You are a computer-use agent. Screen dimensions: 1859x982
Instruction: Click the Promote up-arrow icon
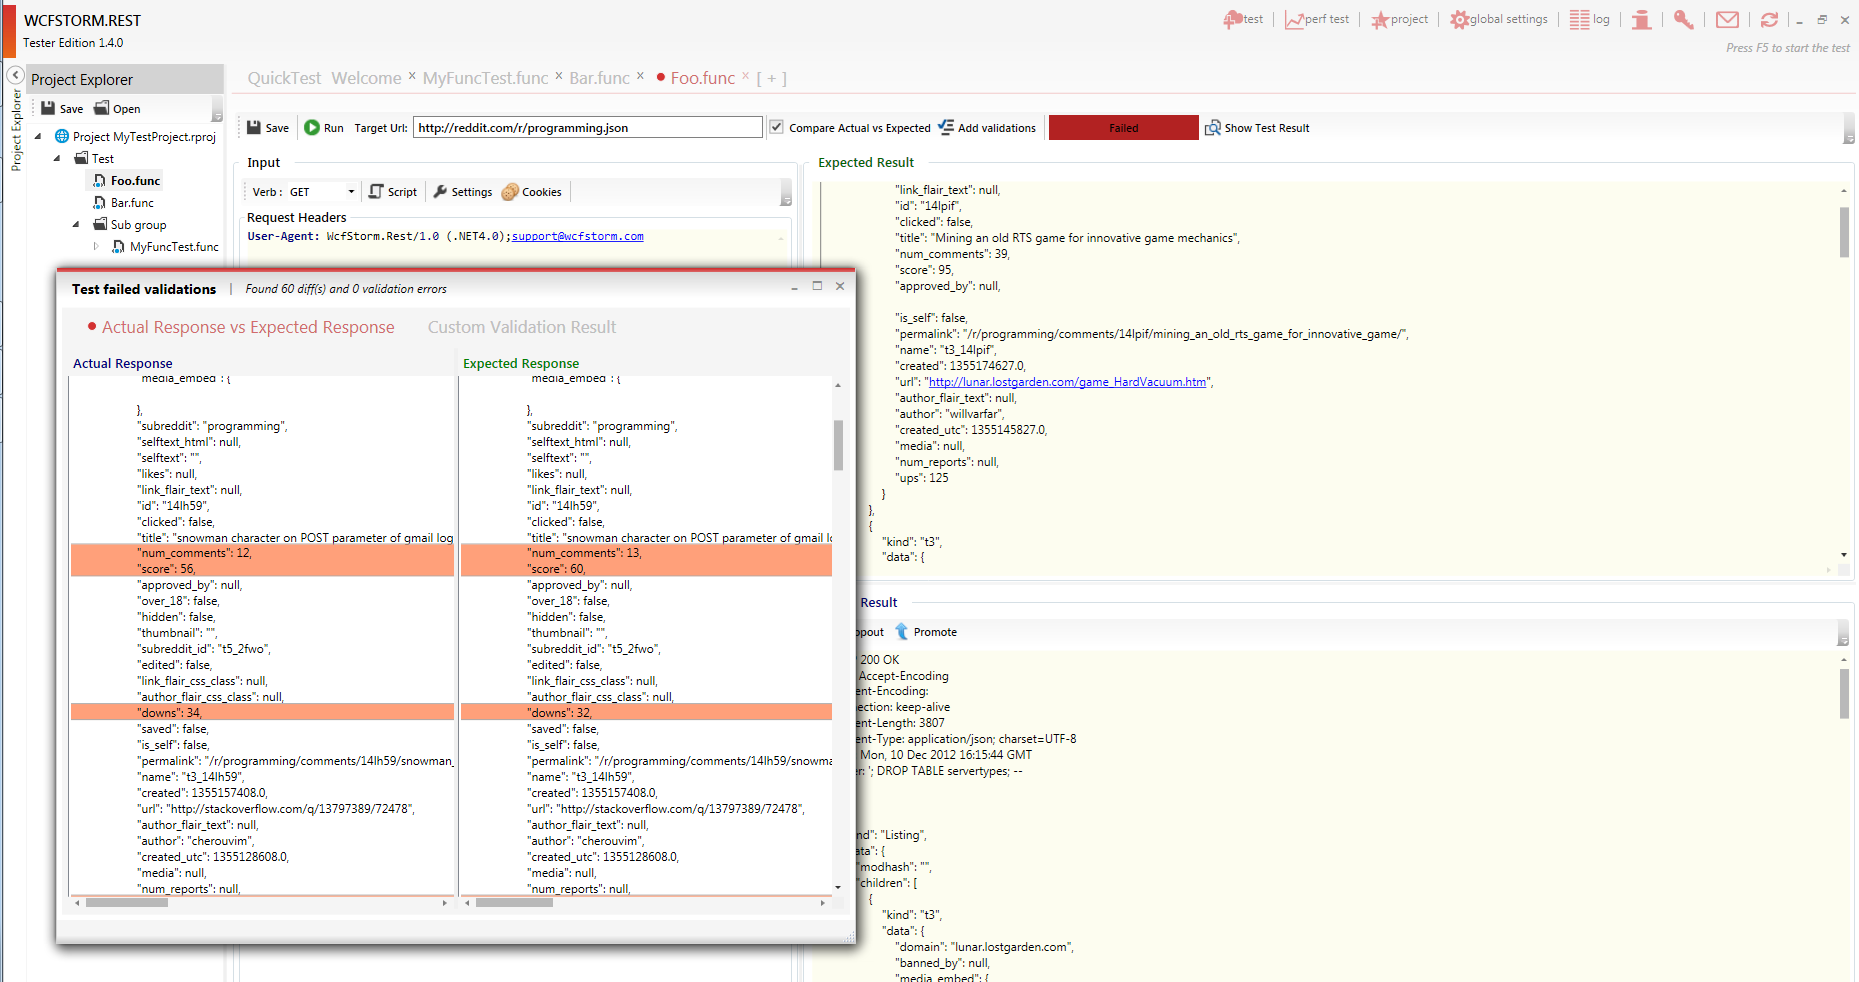[x=901, y=631]
